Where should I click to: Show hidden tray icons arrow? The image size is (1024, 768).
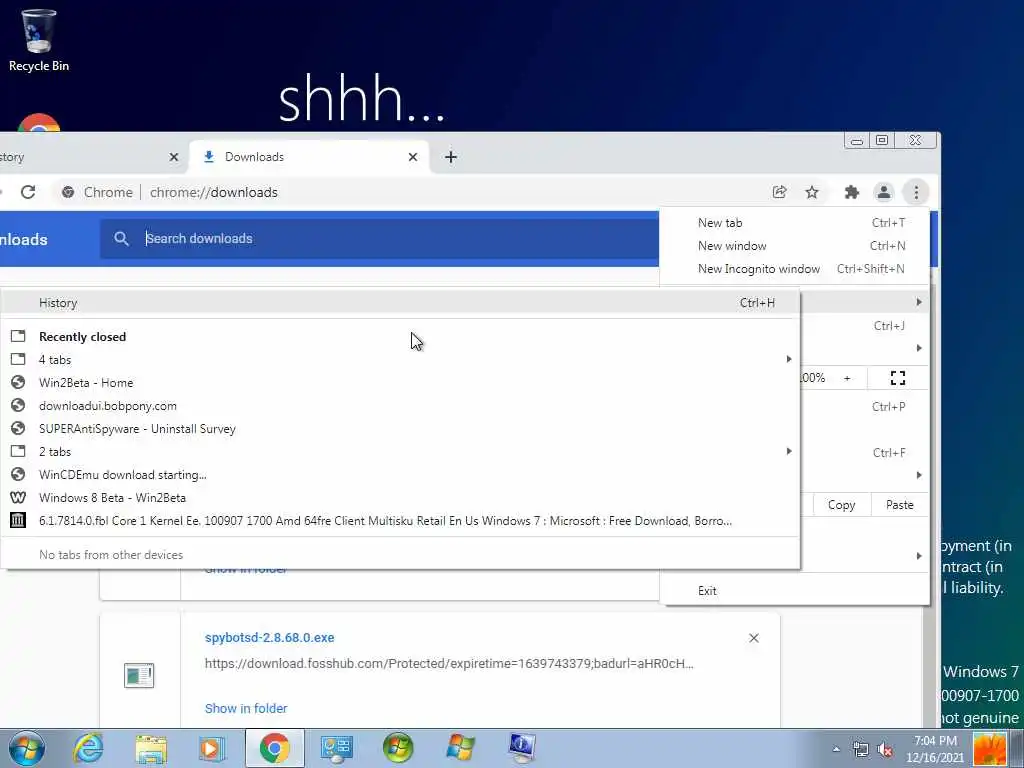click(x=836, y=750)
